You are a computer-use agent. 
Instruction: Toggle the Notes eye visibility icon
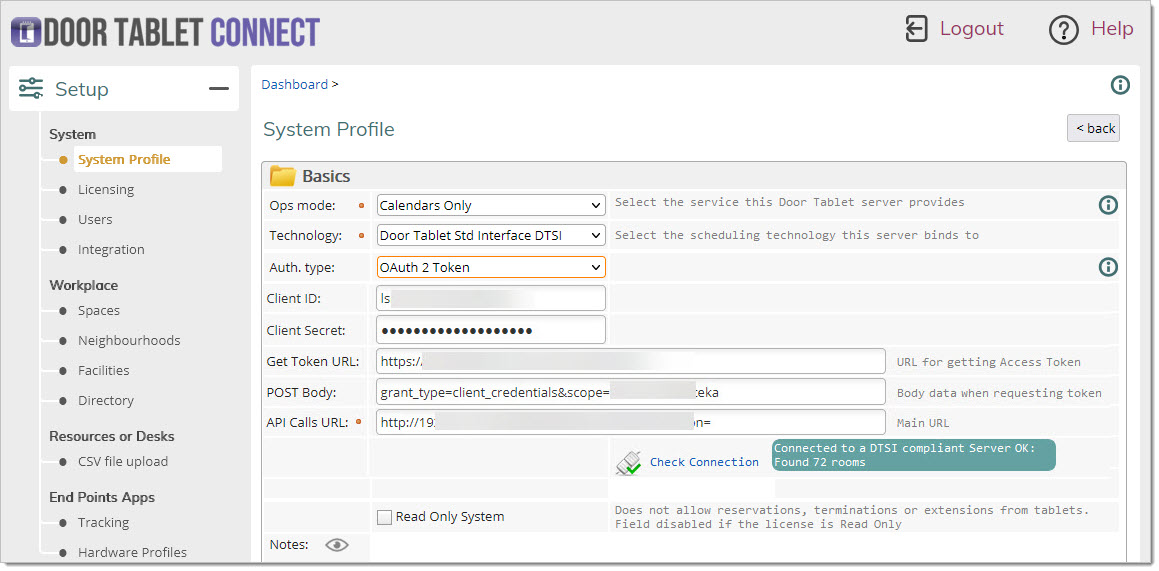click(336, 545)
